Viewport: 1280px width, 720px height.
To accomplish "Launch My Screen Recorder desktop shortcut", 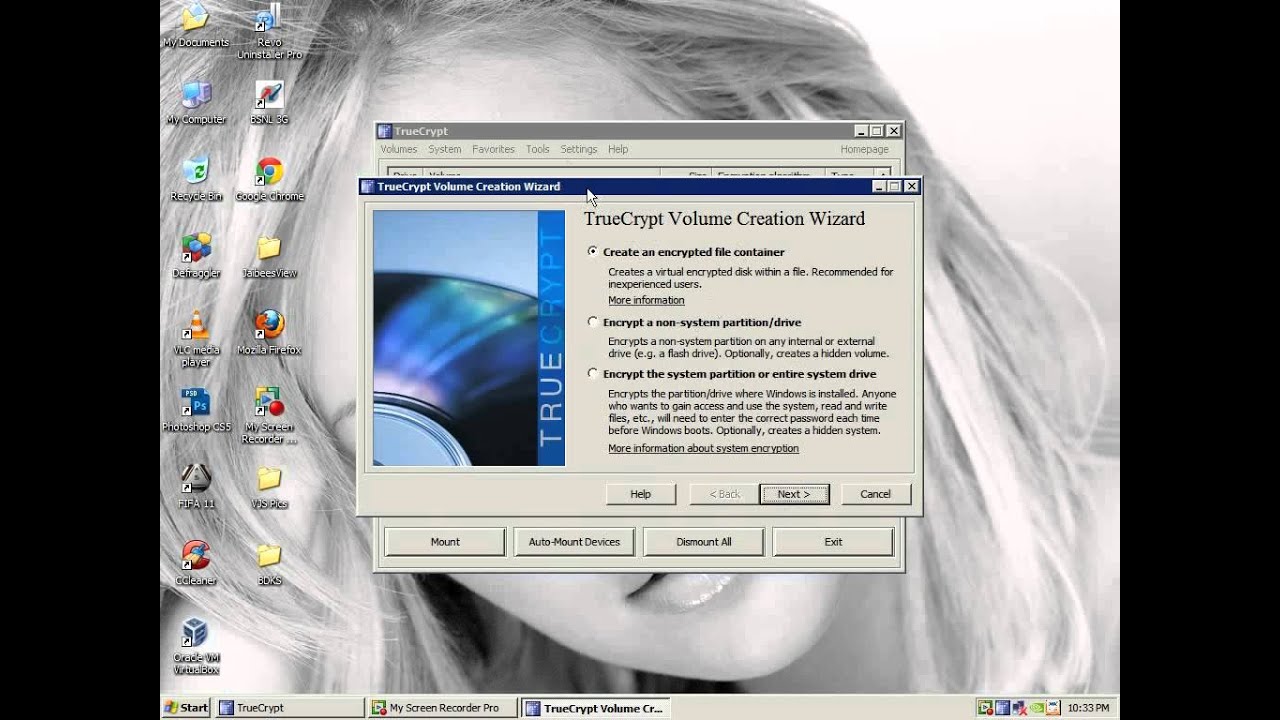I will (269, 415).
